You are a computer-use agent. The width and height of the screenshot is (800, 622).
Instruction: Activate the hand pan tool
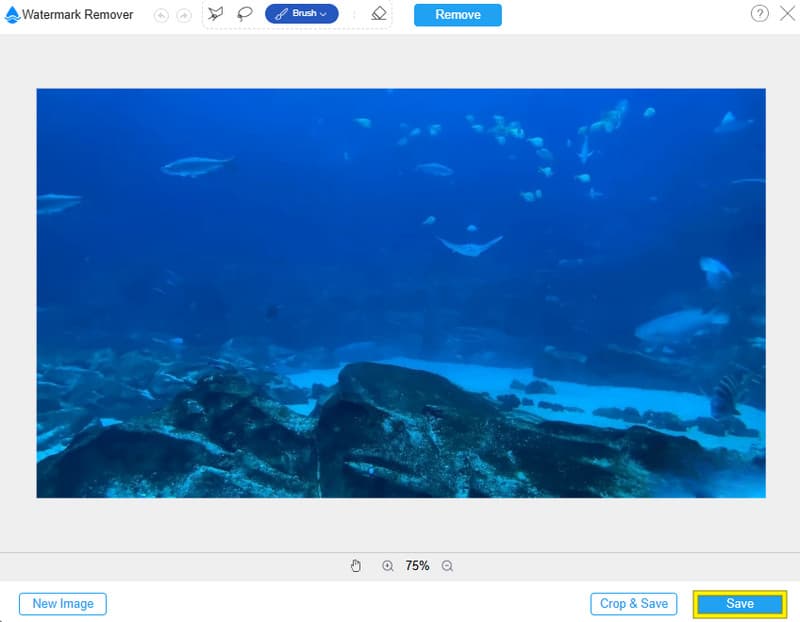(355, 566)
